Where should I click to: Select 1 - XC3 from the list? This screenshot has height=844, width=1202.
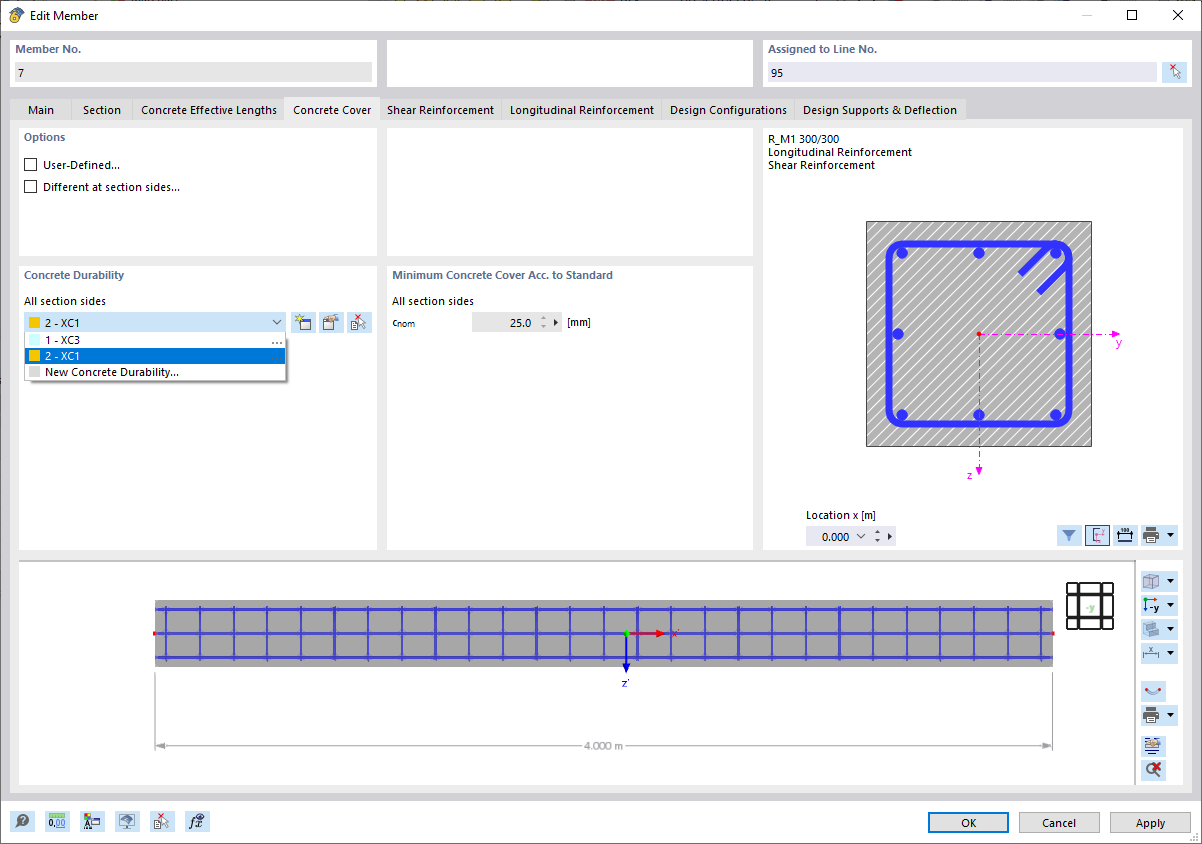coord(155,340)
